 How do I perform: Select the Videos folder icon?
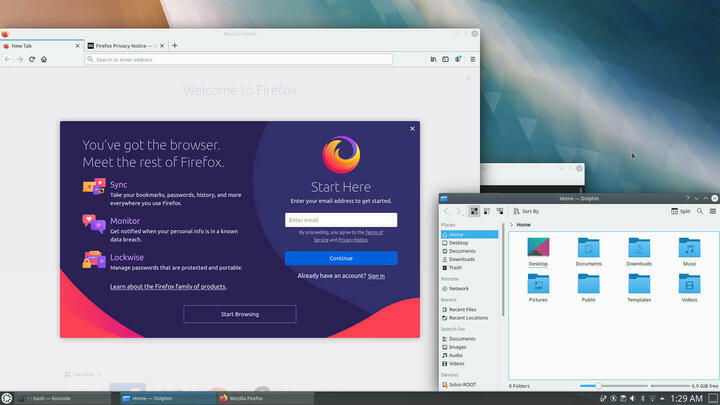click(689, 288)
